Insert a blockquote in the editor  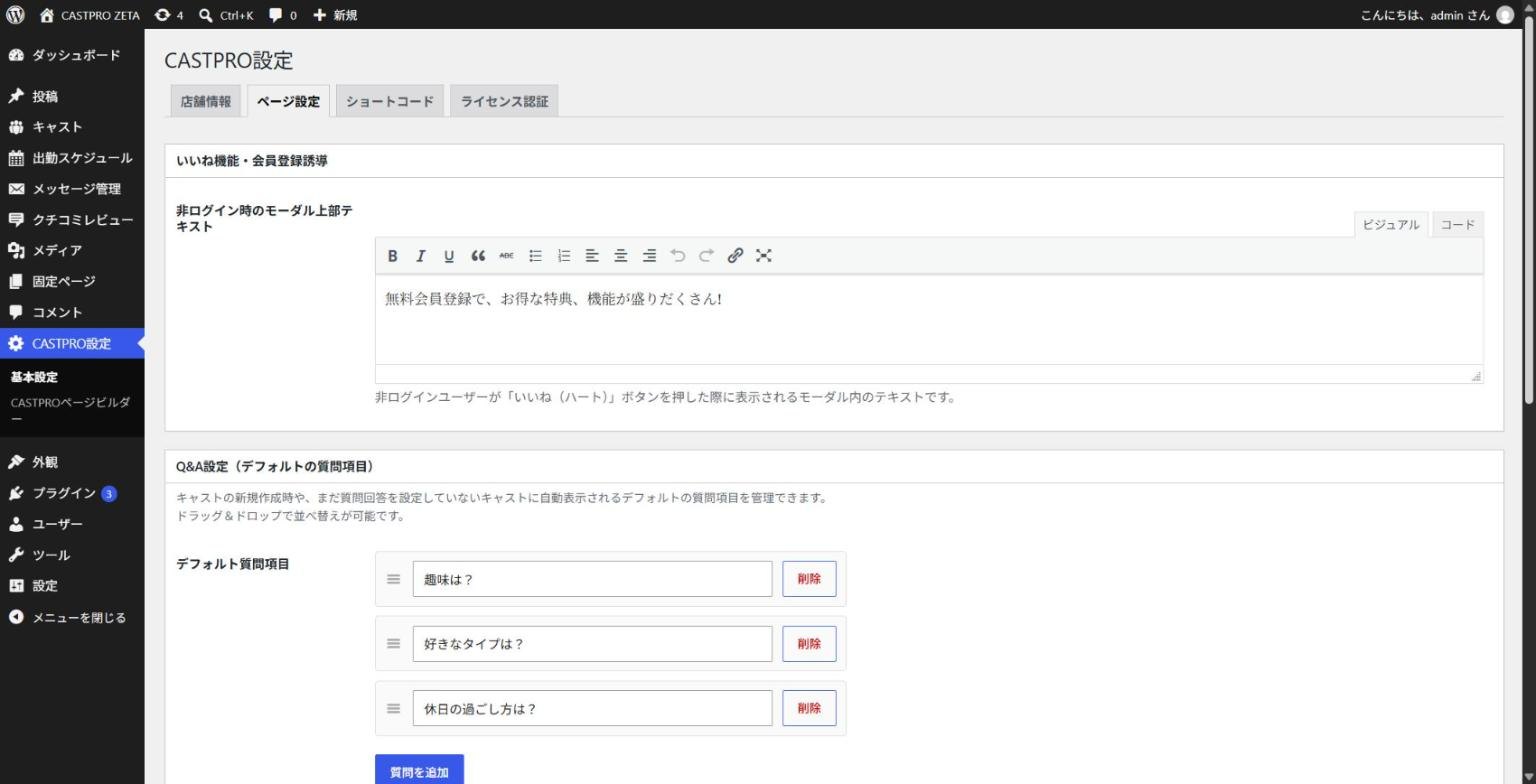[478, 256]
